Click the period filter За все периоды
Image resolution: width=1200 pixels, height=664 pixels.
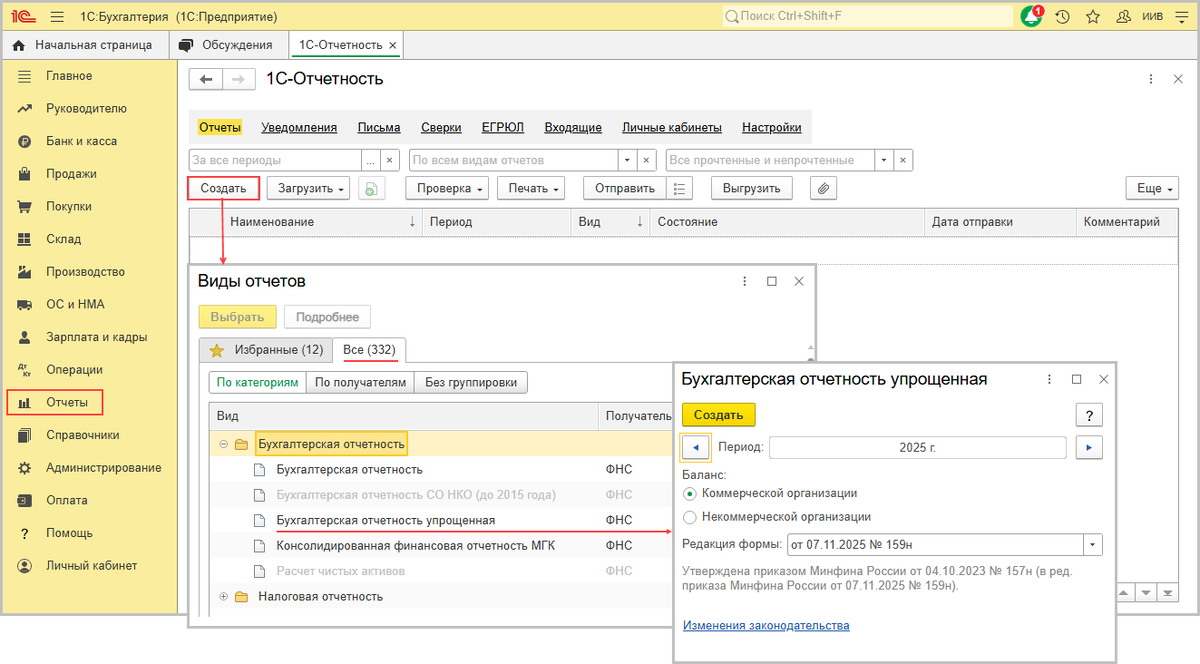click(275, 160)
